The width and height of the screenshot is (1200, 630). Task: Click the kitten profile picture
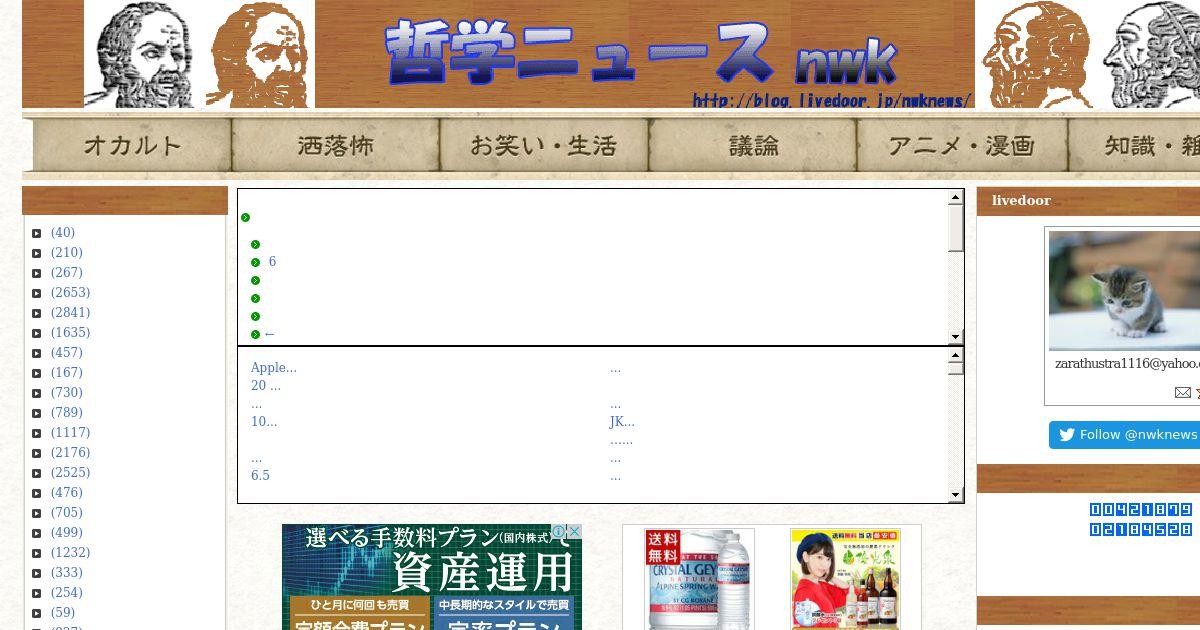click(1124, 291)
